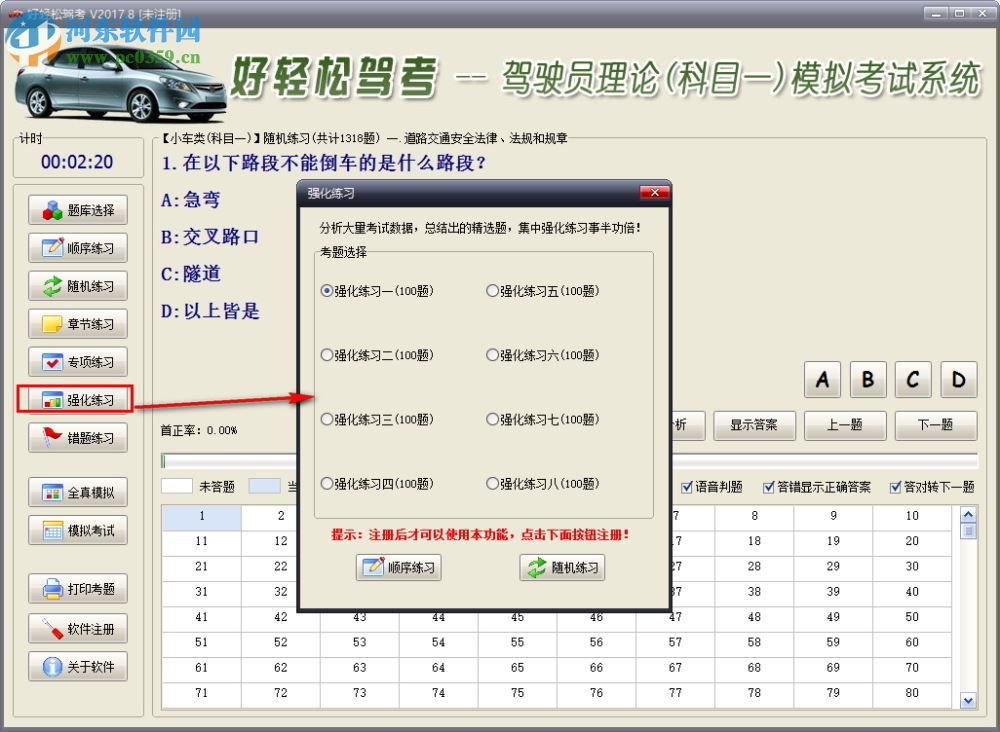
Task: Launch 全真模拟 full simulation mode
Action: pyautogui.click(x=77, y=491)
